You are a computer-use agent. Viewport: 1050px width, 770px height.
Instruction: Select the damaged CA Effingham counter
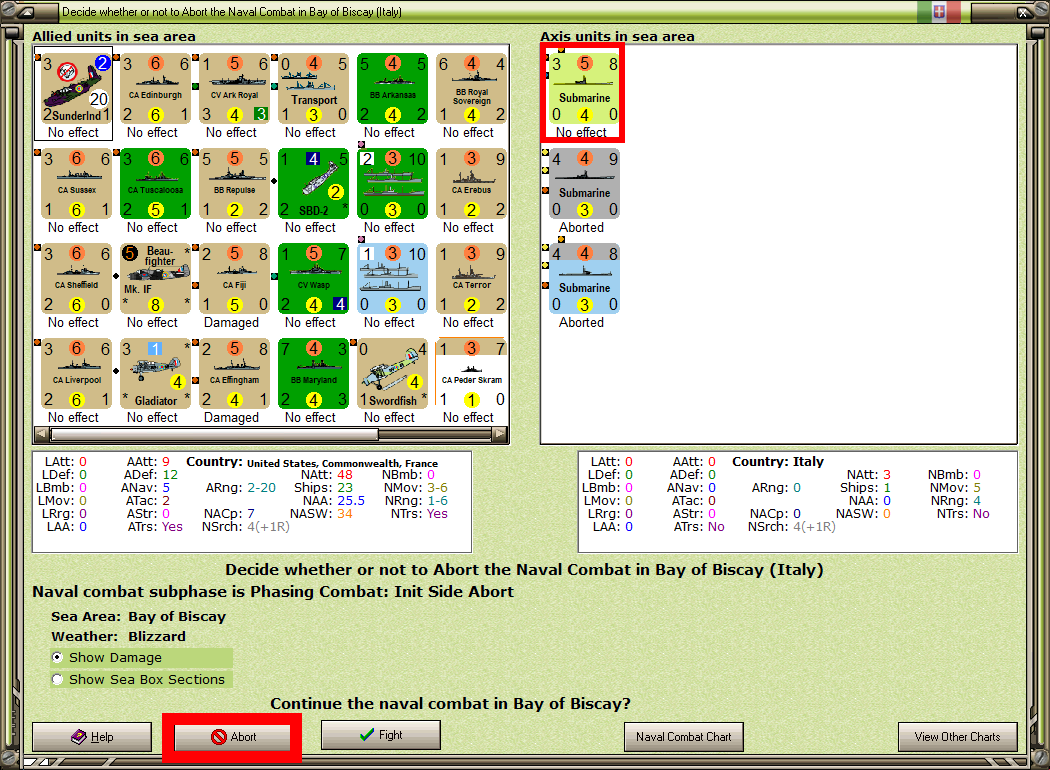pos(234,374)
